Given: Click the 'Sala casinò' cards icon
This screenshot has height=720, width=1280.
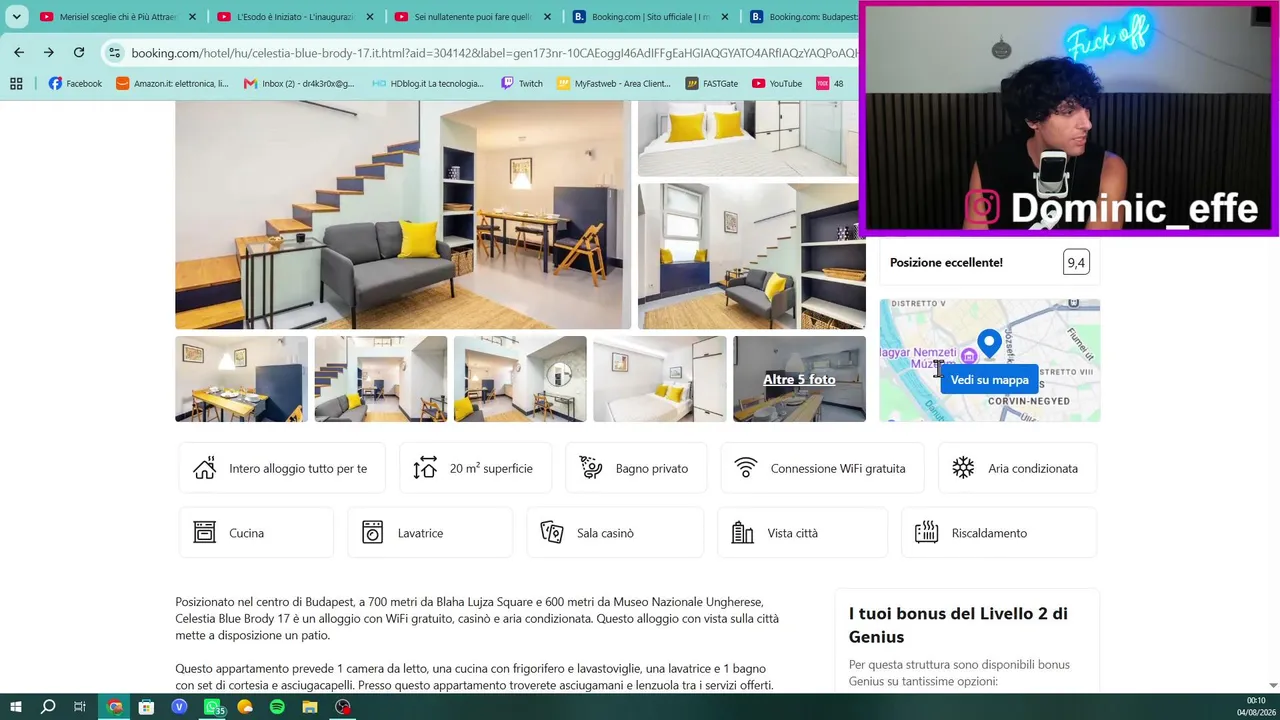Looking at the screenshot, I should tap(552, 533).
